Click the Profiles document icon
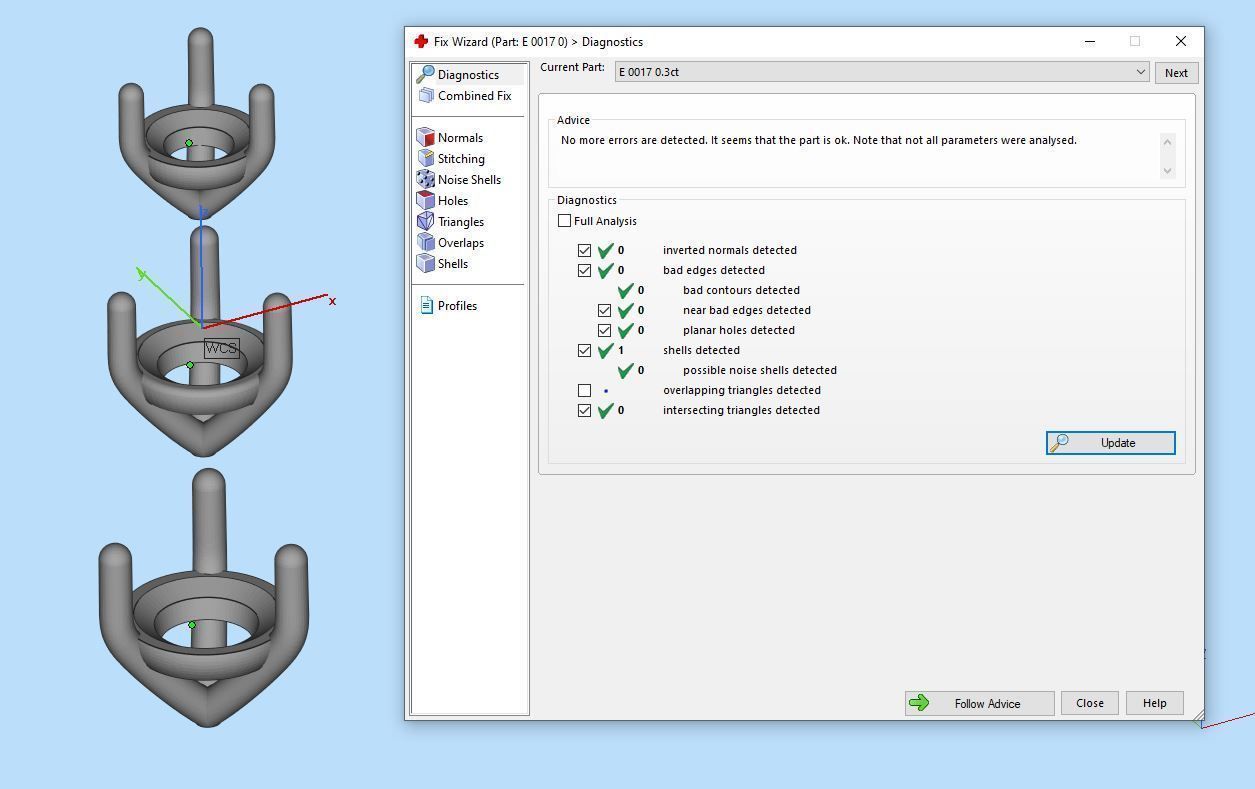Viewport: 1255px width, 789px height. 427,305
